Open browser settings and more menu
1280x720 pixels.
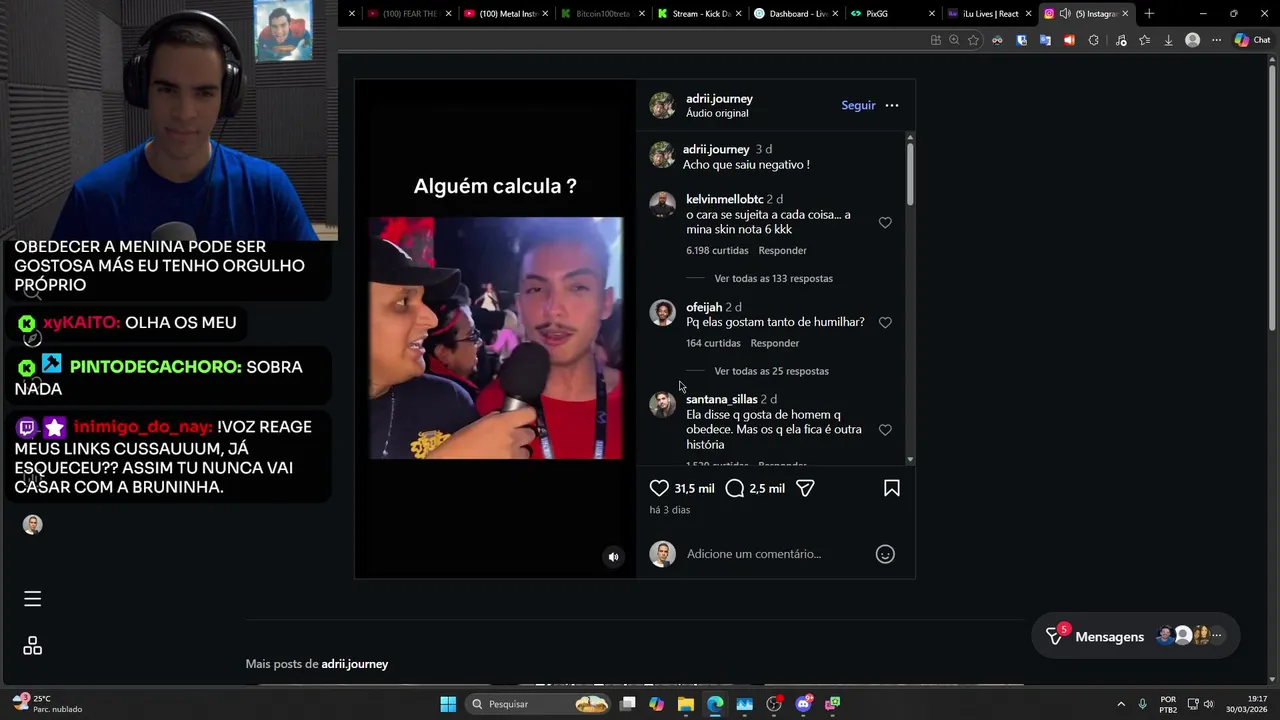1216,40
